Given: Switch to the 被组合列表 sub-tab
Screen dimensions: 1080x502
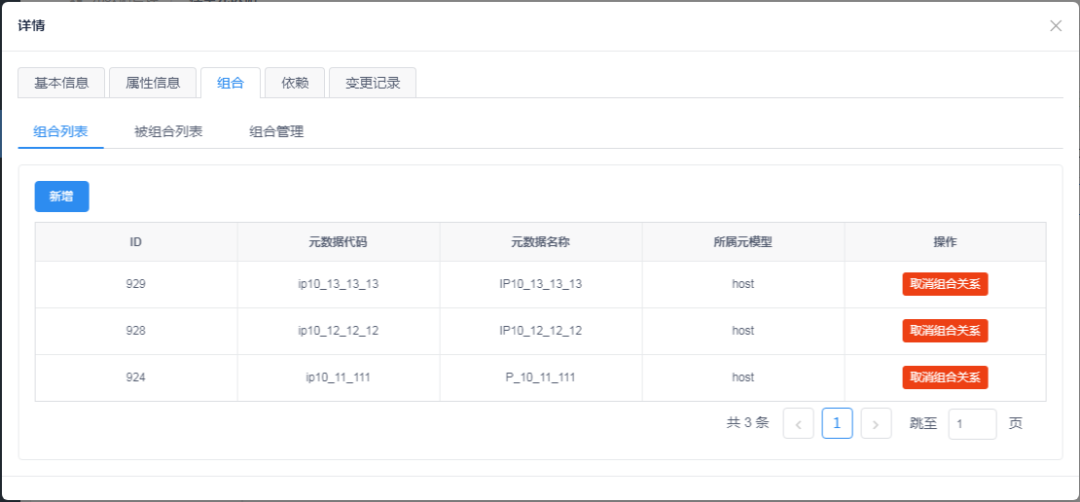Looking at the screenshot, I should (x=169, y=132).
